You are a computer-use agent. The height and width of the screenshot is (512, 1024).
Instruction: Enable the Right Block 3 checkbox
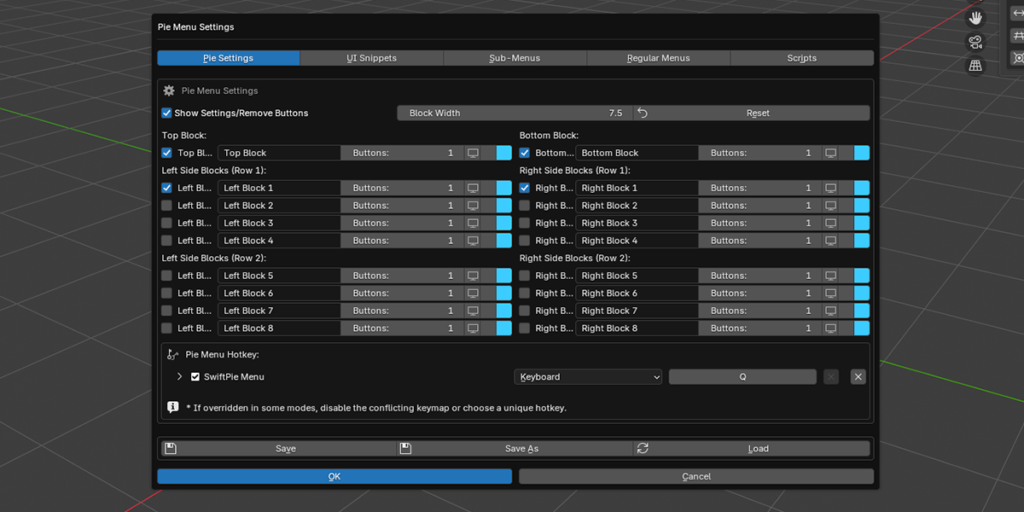click(524, 223)
